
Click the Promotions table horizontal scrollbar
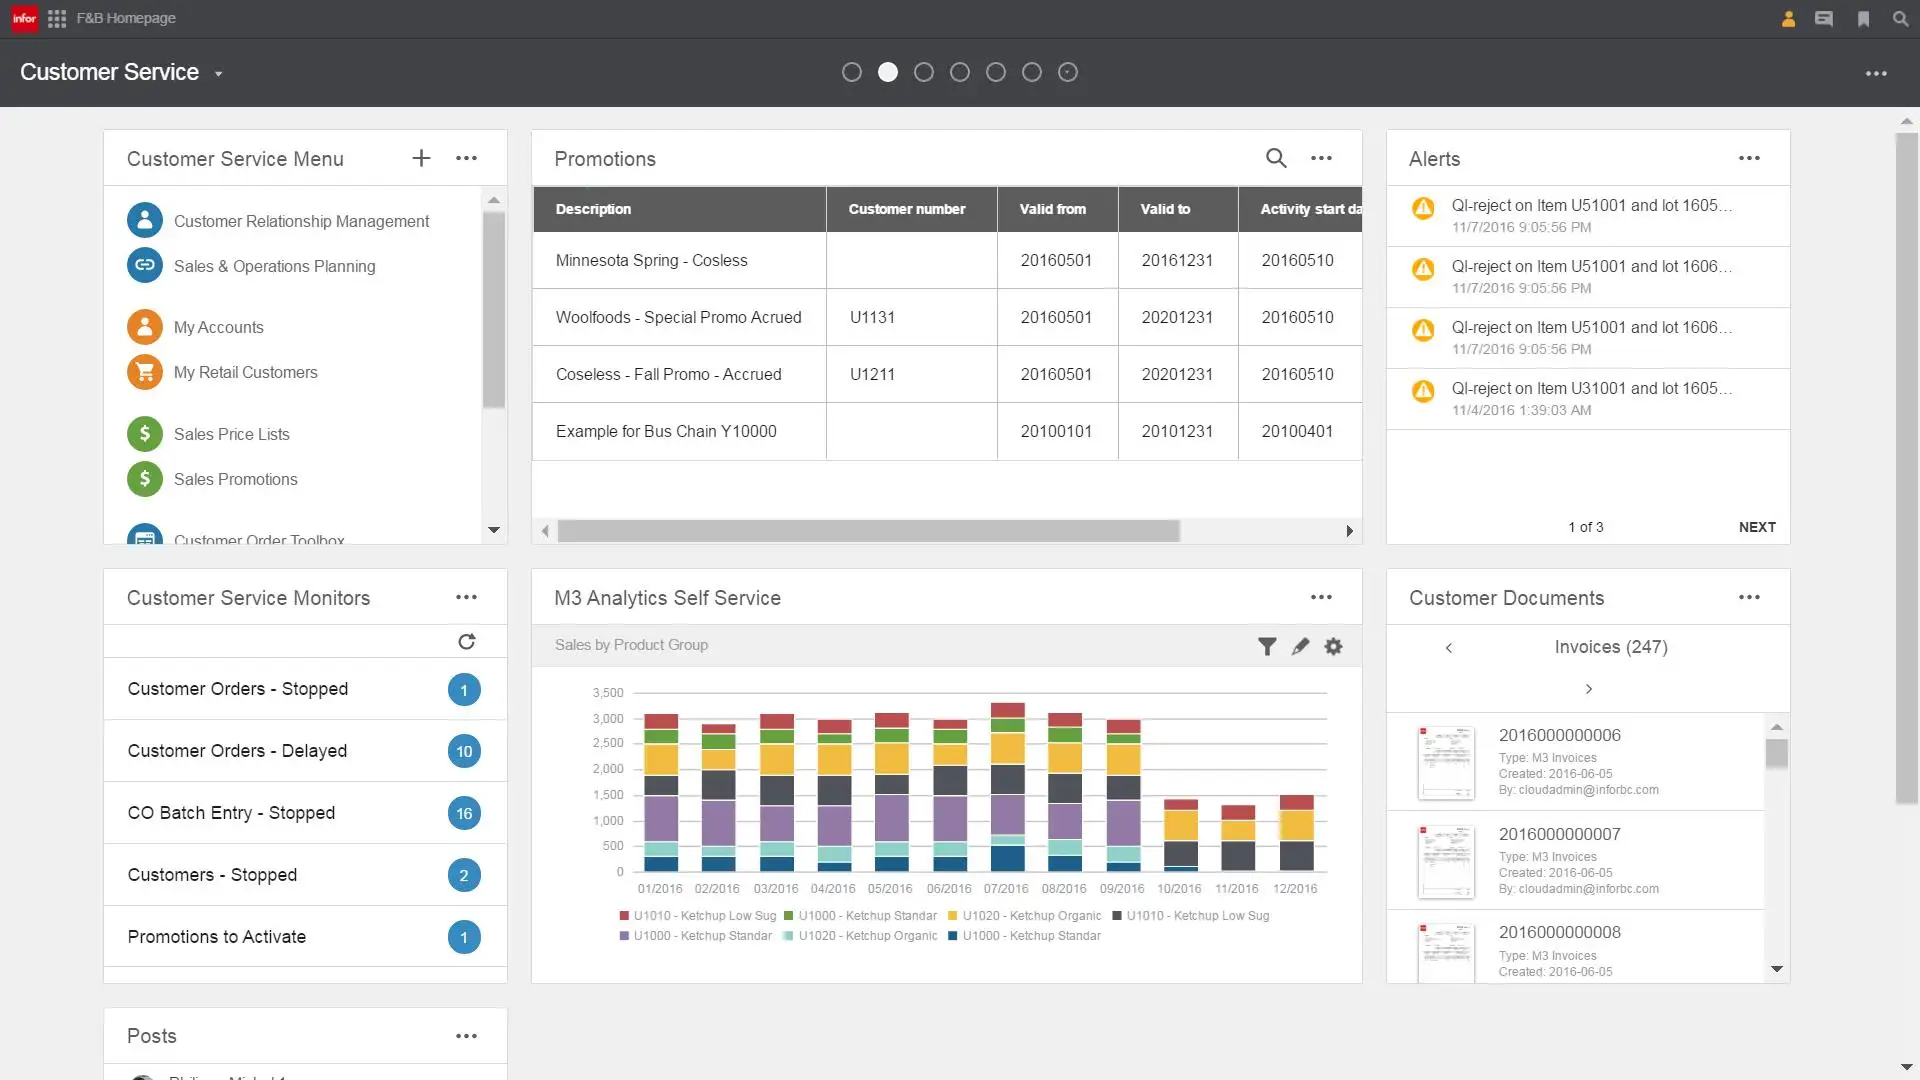868,531
